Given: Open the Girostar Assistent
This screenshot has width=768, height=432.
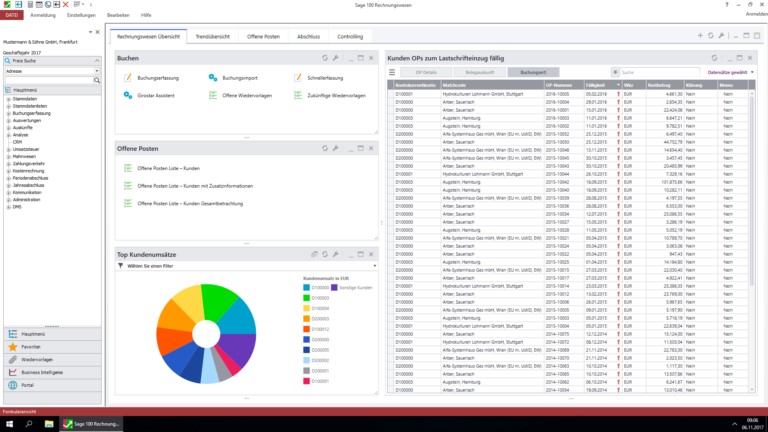Looking at the screenshot, I should [x=128, y=95].
